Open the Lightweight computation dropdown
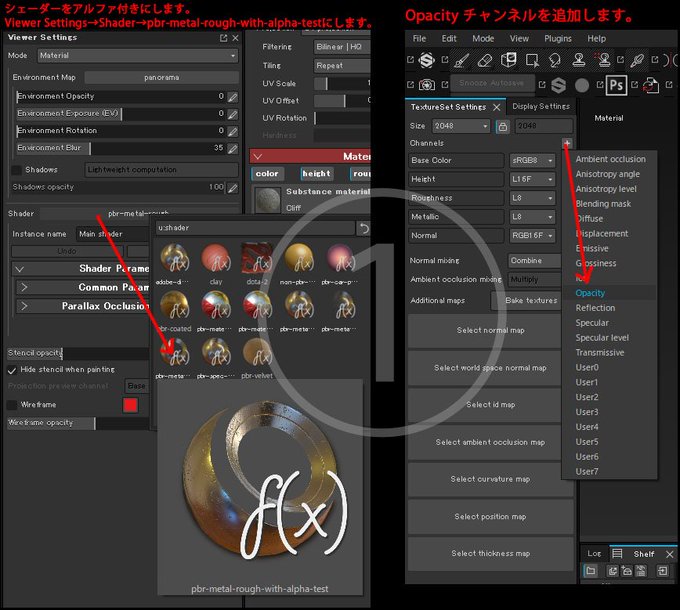The width and height of the screenshot is (680, 610). coord(161,170)
